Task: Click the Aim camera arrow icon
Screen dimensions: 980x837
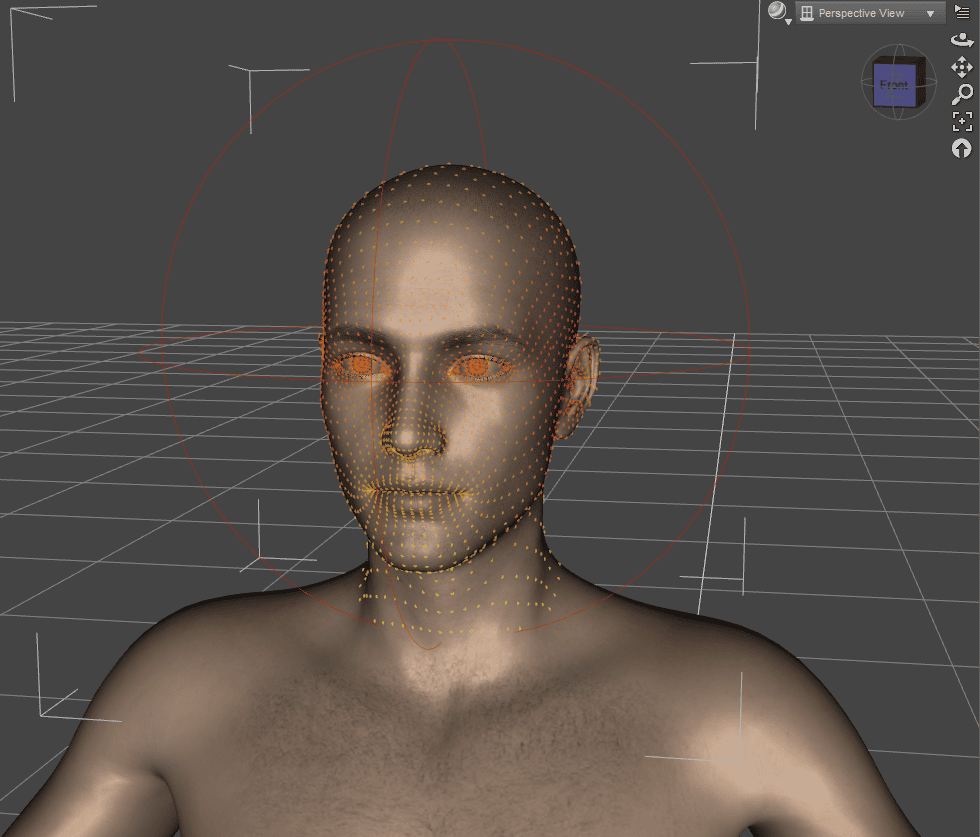Action: tap(961, 149)
